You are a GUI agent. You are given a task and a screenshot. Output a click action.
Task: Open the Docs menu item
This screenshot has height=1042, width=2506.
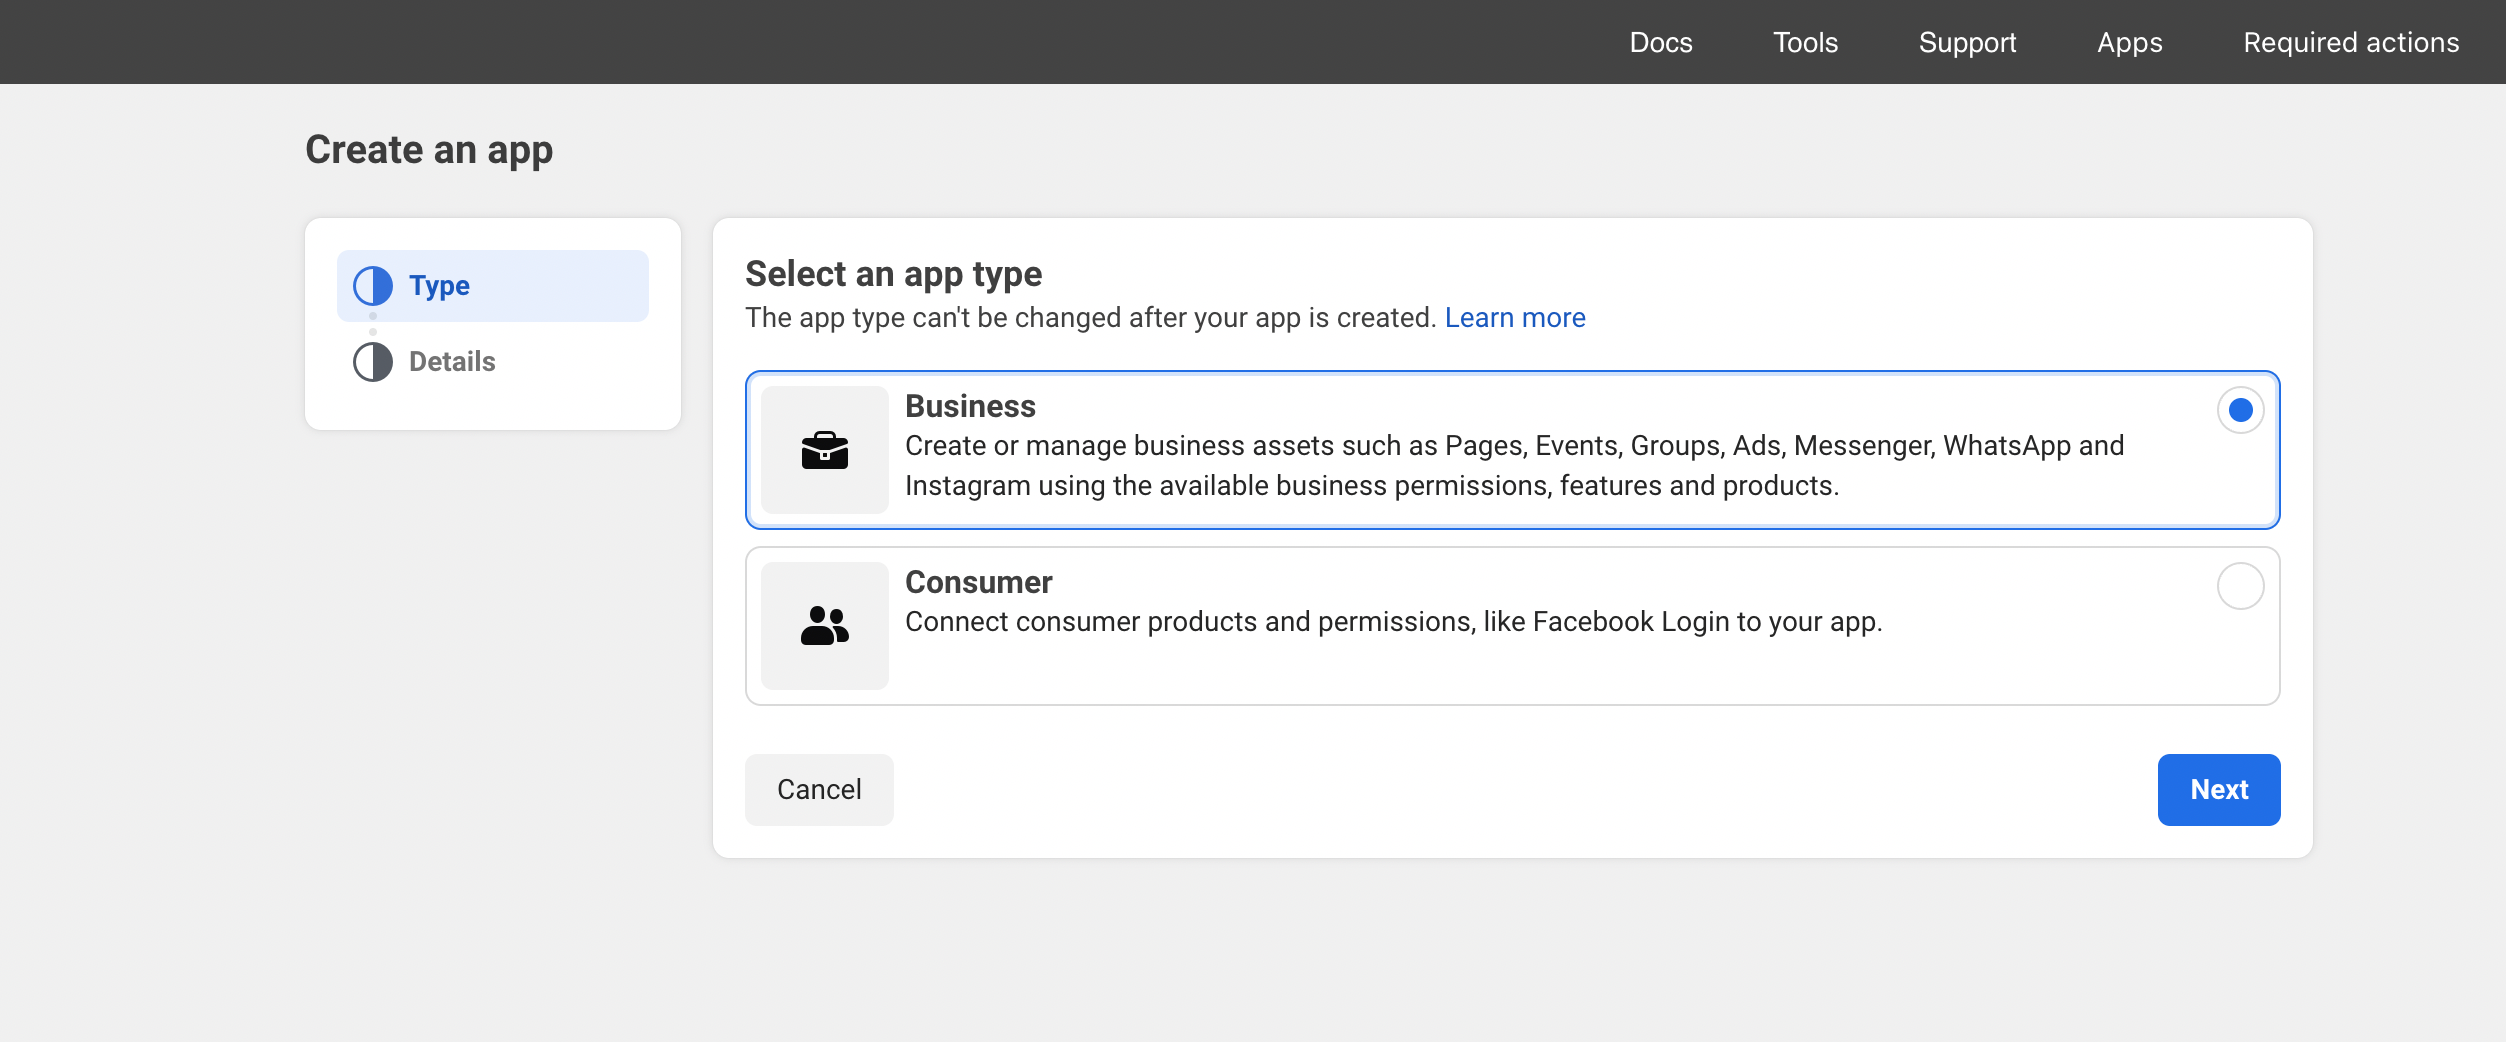coord(1660,42)
